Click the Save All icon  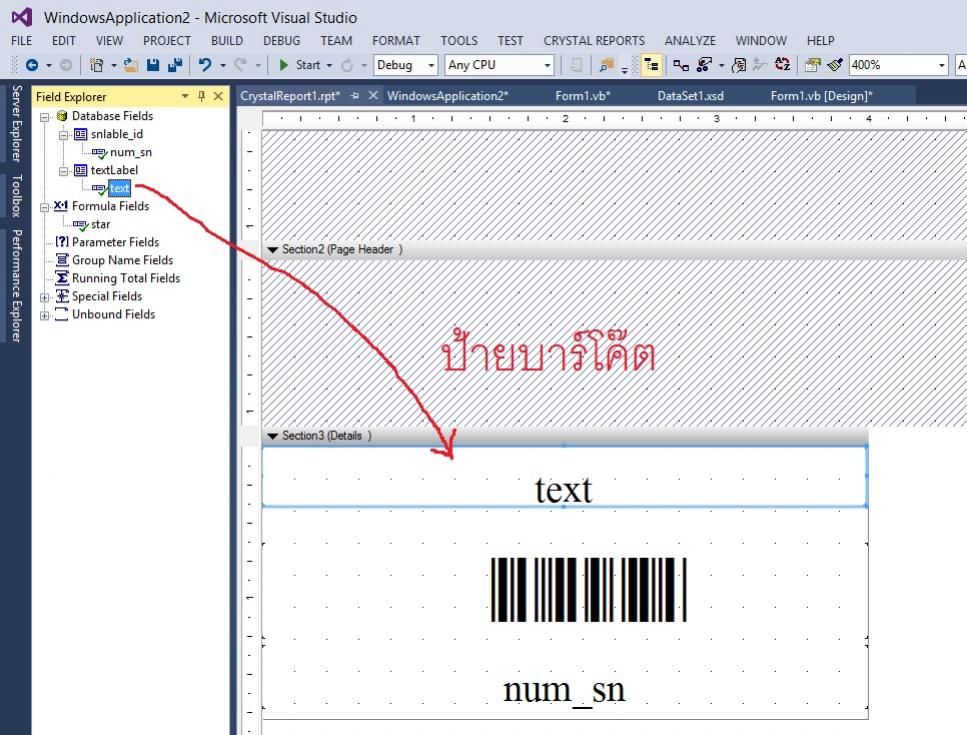[x=175, y=65]
